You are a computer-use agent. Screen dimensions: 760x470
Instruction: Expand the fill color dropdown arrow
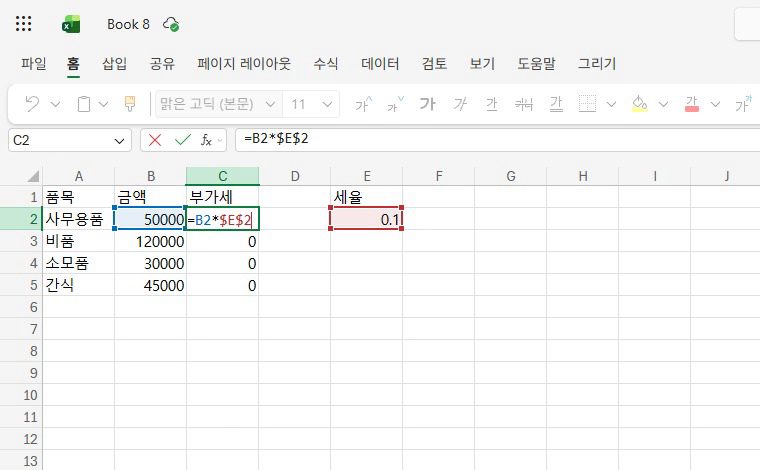[x=663, y=104]
